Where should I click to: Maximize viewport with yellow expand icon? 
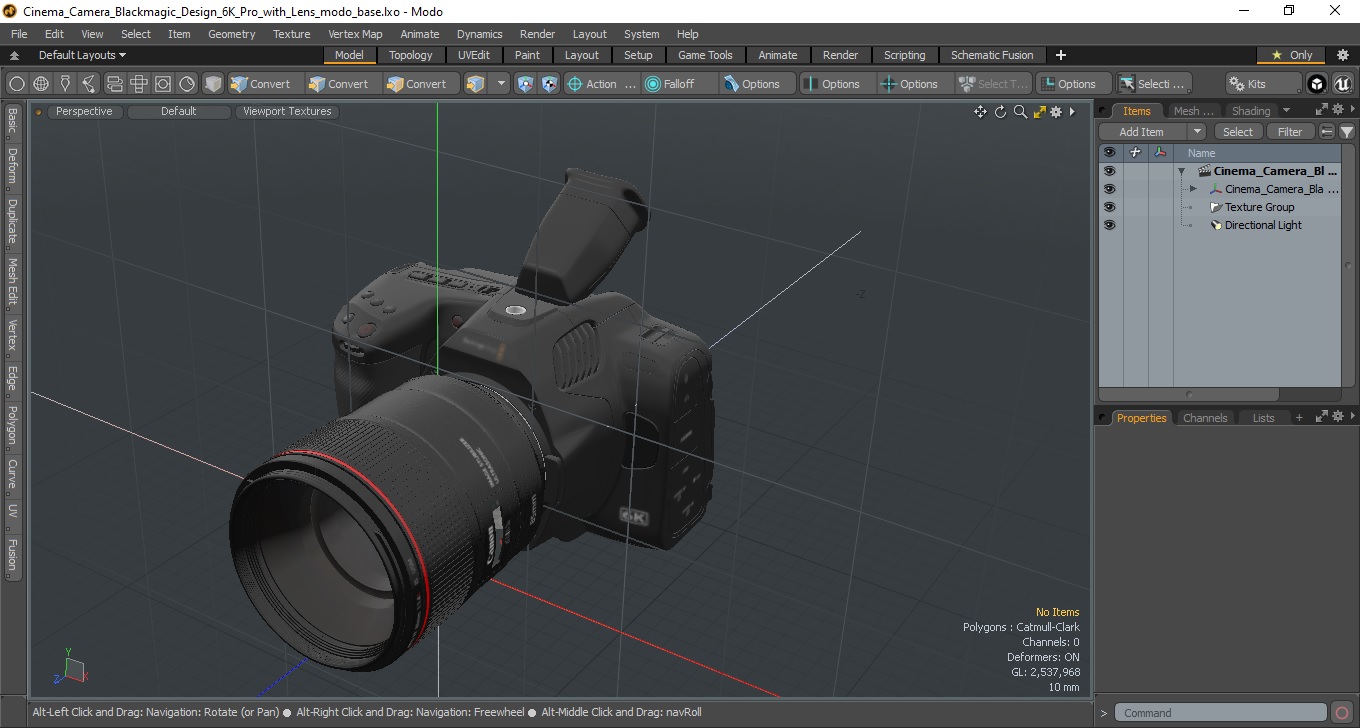(x=1039, y=112)
